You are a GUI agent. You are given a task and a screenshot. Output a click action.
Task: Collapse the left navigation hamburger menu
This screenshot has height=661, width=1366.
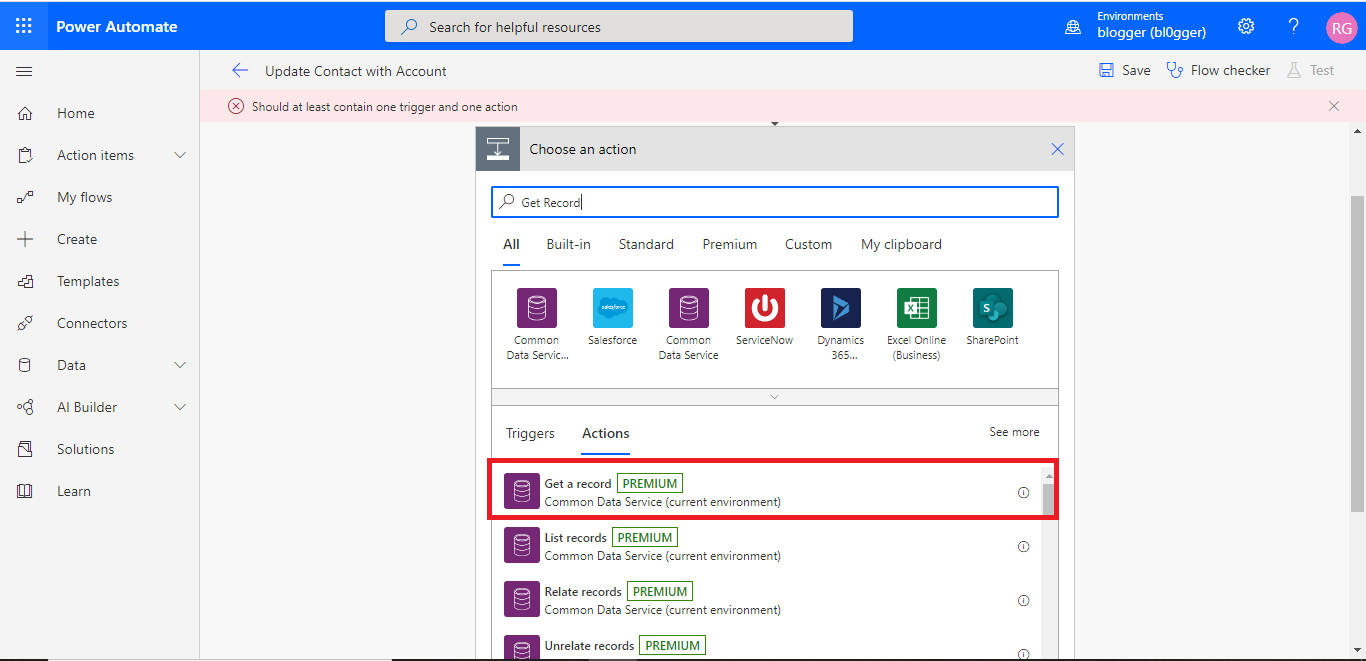tap(25, 71)
